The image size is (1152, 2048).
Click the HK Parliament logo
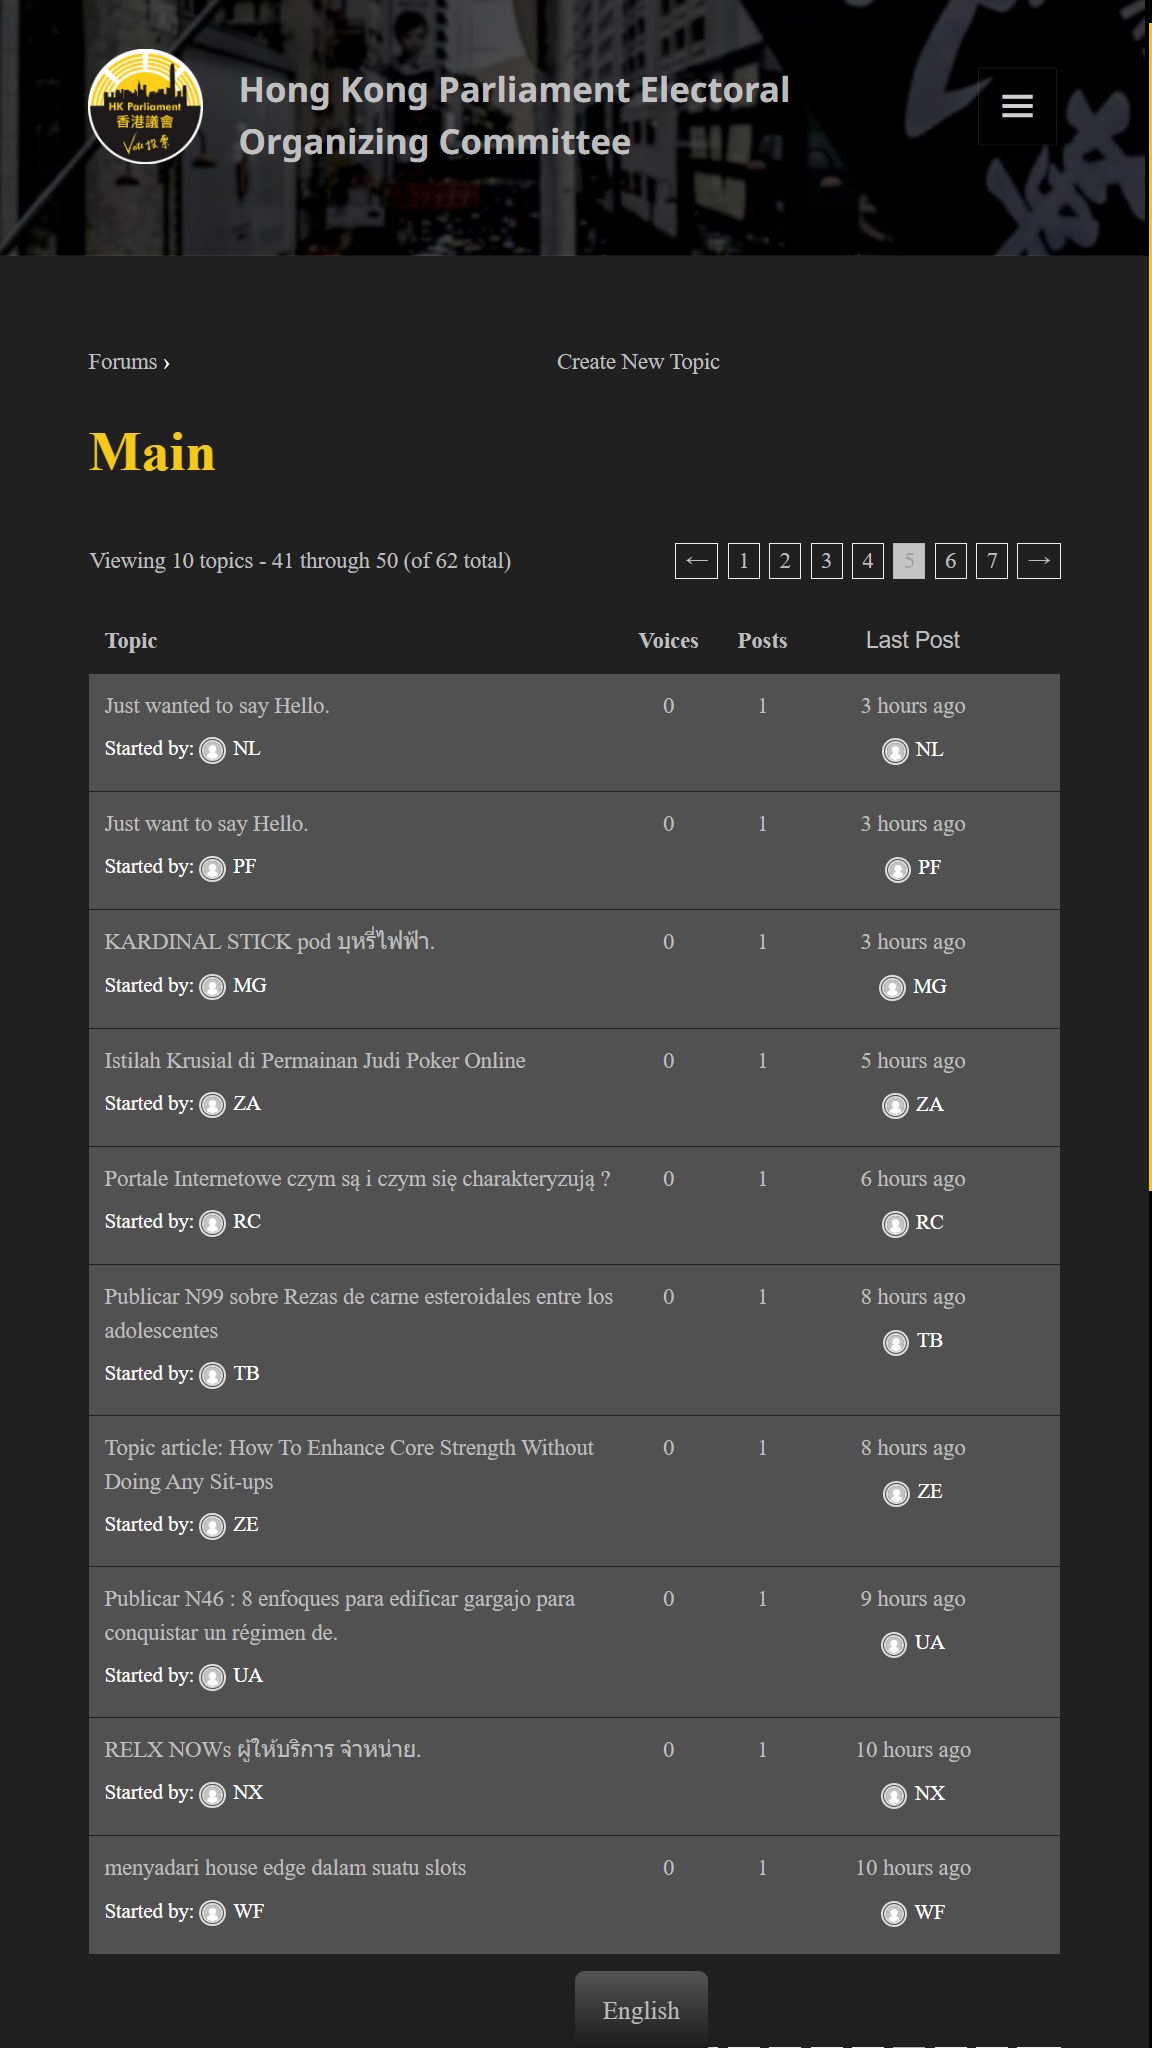[x=146, y=106]
